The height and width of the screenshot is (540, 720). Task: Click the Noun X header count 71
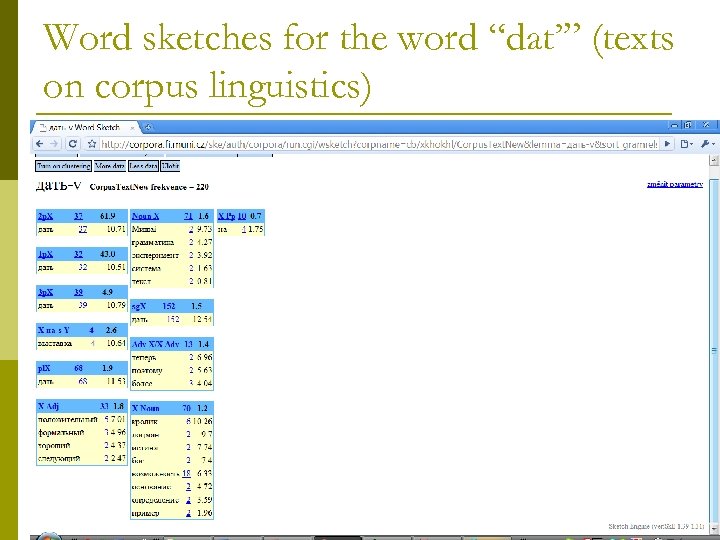(188, 216)
